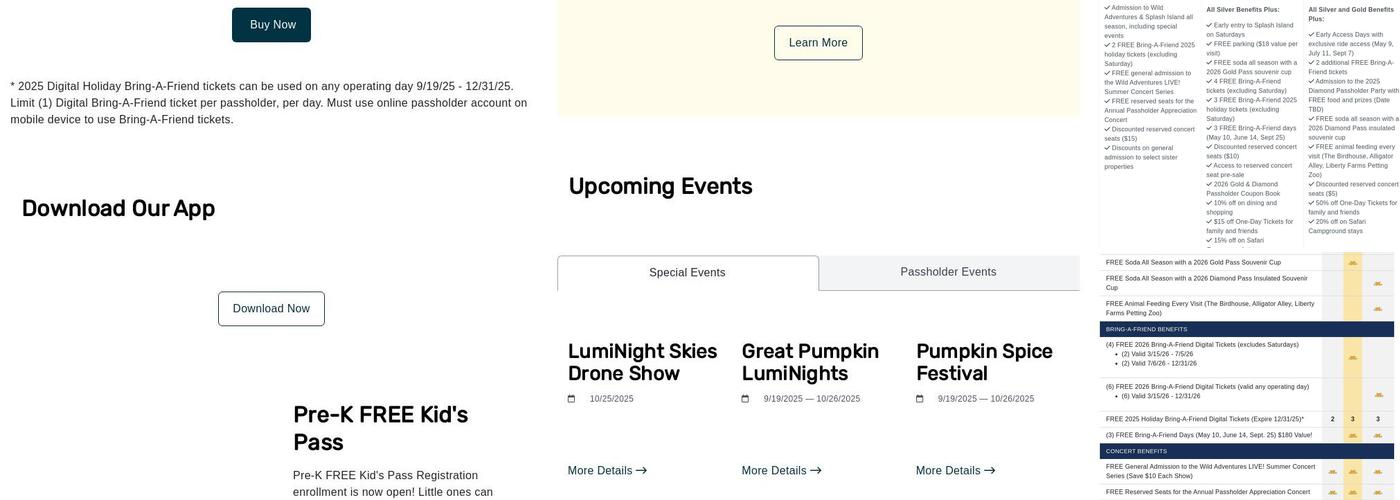Click calendar icon under LumiNight Skies Drone Show
Image resolution: width=1400 pixels, height=500 pixels.
click(572, 399)
